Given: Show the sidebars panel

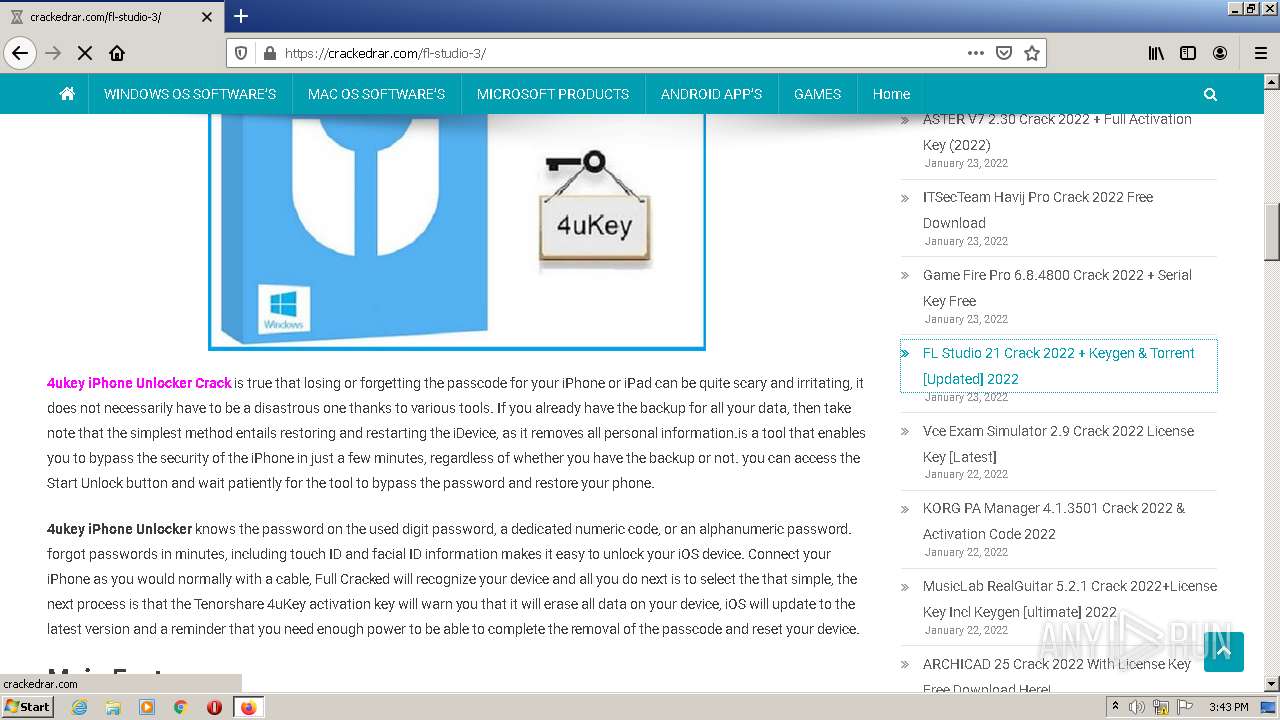Looking at the screenshot, I should pyautogui.click(x=1188, y=53).
